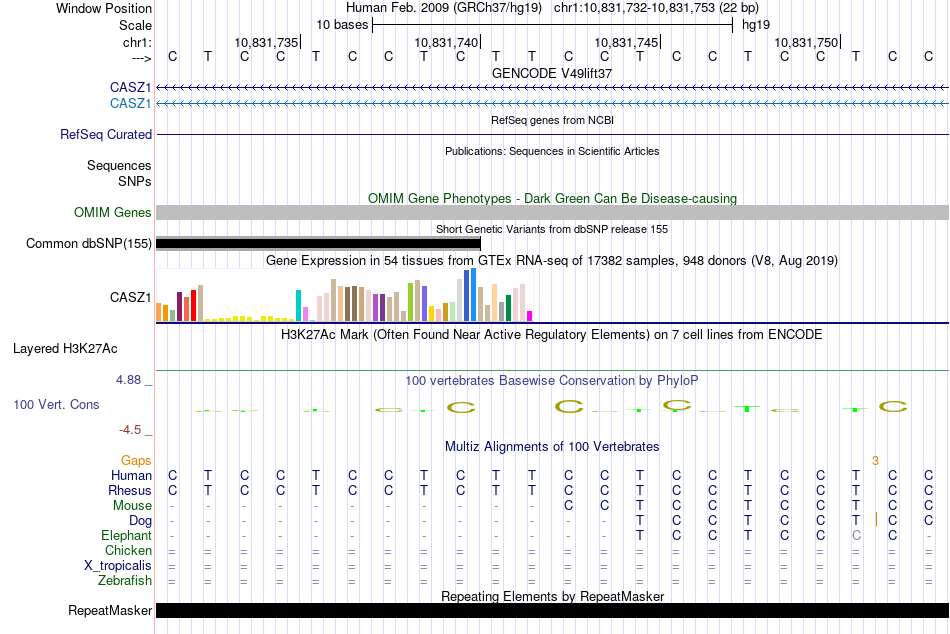This screenshot has height=634, width=950.
Task: Click the GENCODE V49lift37 track title
Action: pyautogui.click(x=552, y=73)
